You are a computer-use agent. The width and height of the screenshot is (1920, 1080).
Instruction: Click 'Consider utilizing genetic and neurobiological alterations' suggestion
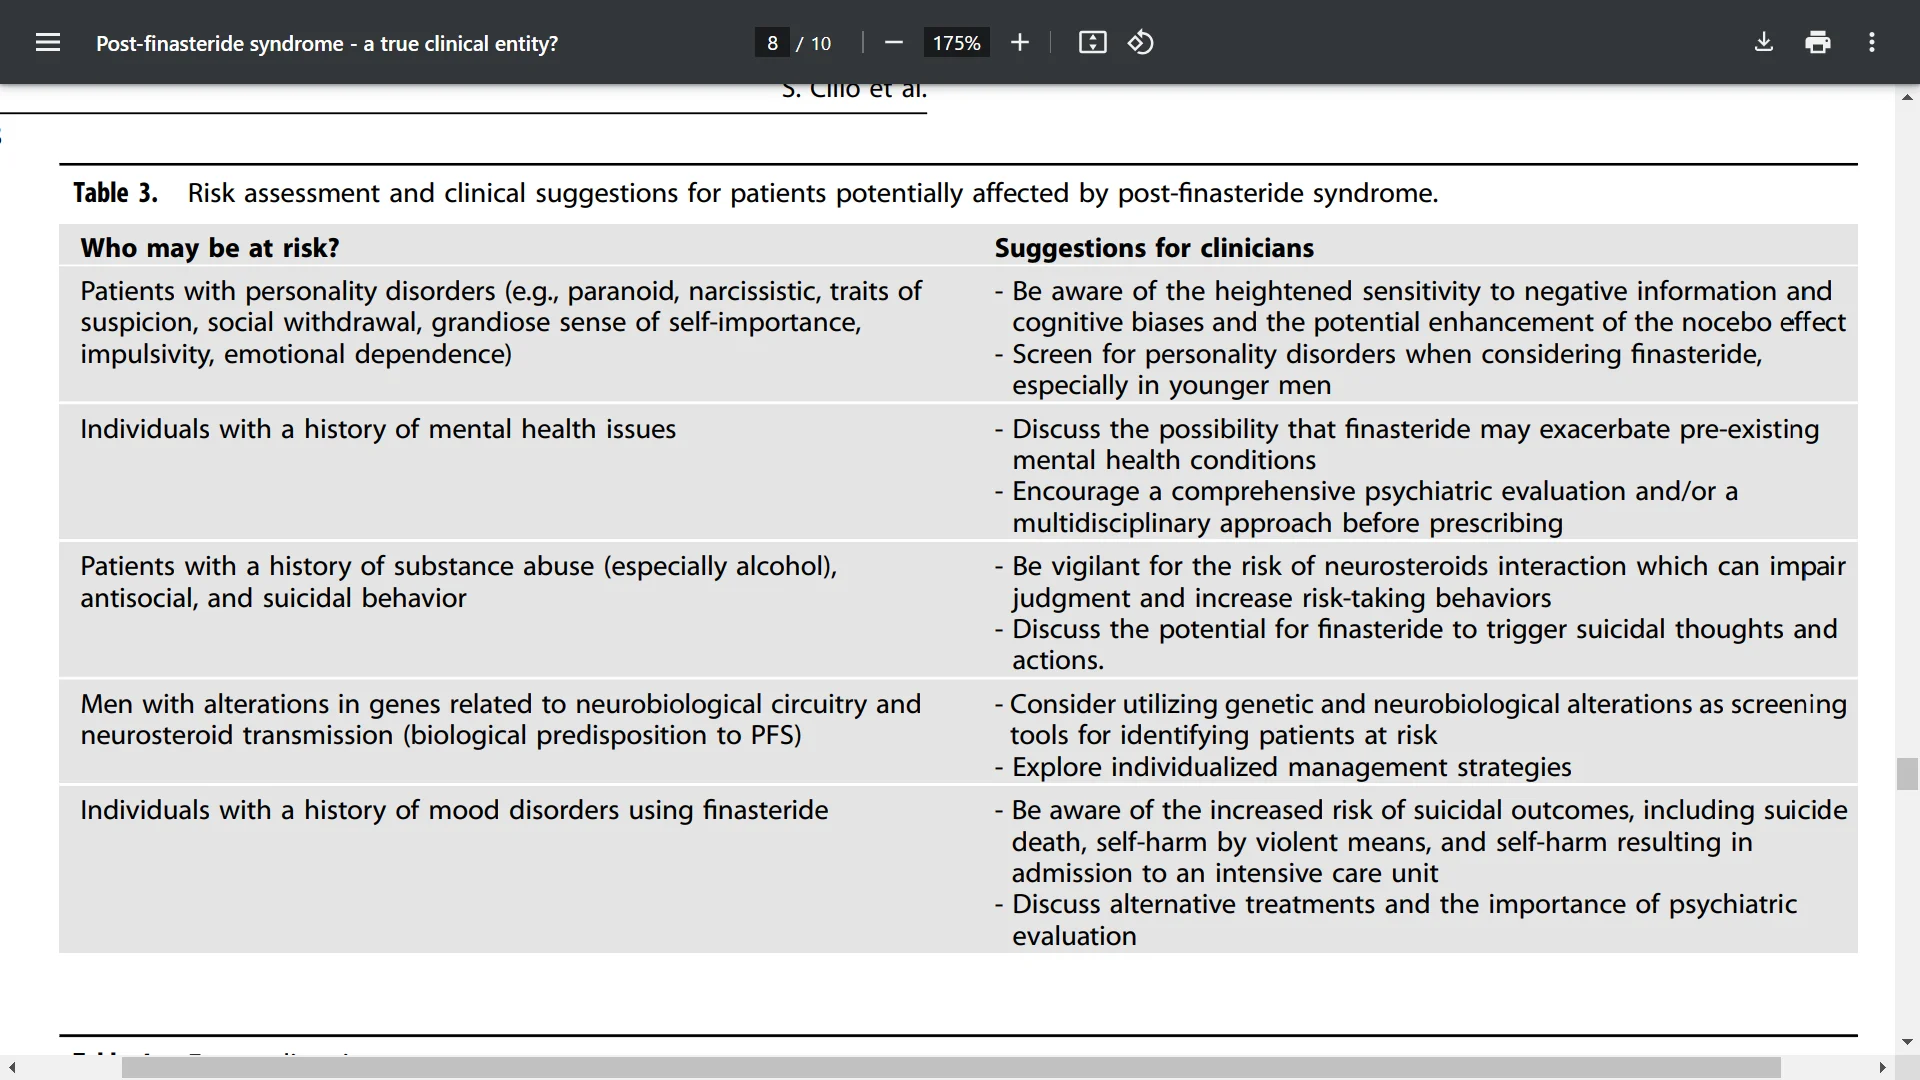(x=1420, y=719)
